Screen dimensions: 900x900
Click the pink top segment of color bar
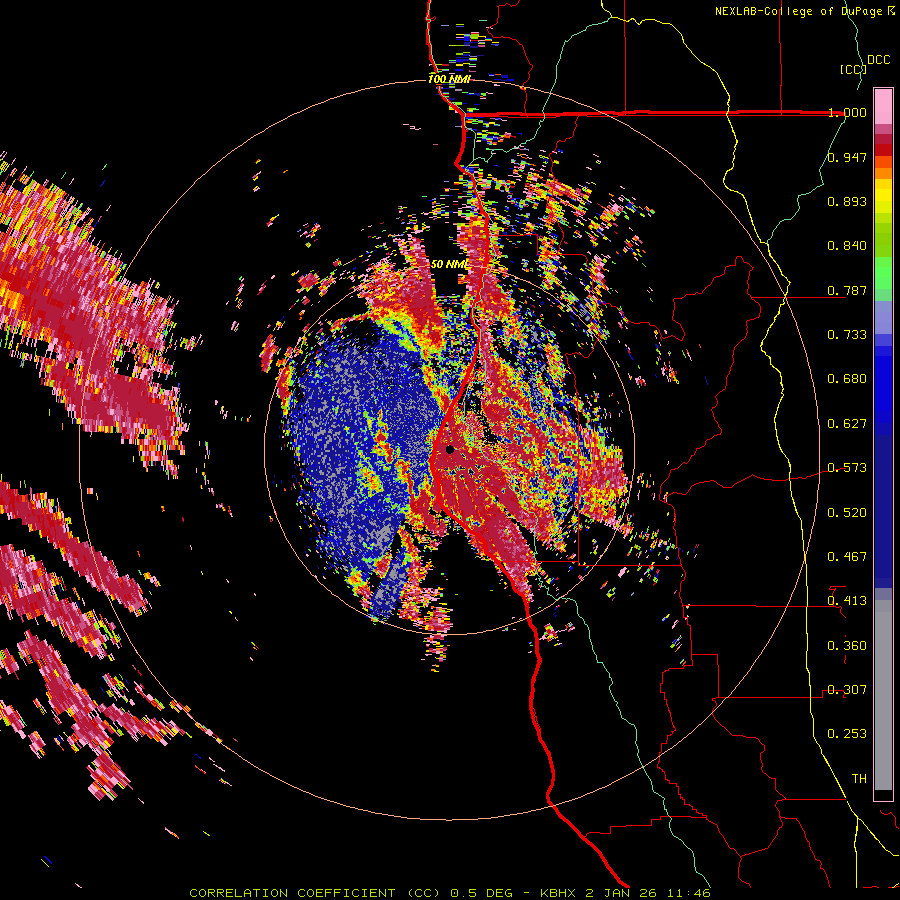[x=883, y=106]
